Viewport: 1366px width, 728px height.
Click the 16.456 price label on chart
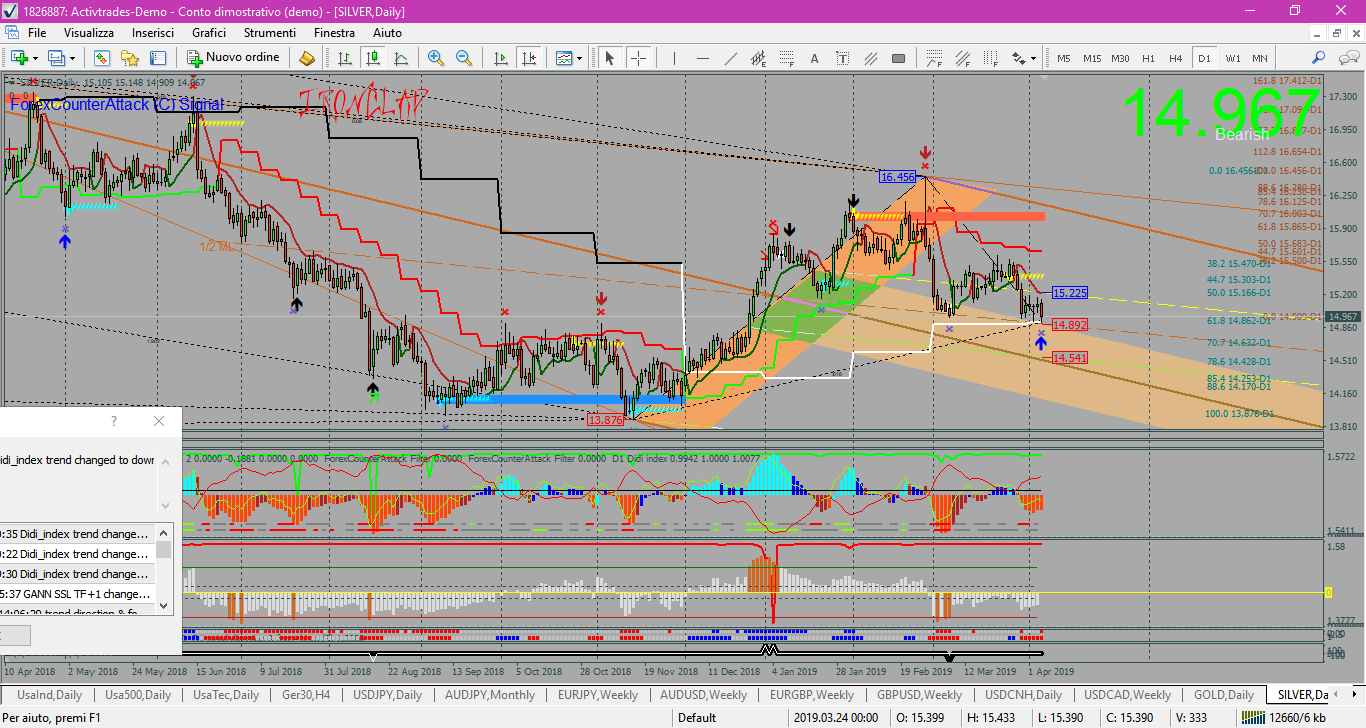coord(898,177)
